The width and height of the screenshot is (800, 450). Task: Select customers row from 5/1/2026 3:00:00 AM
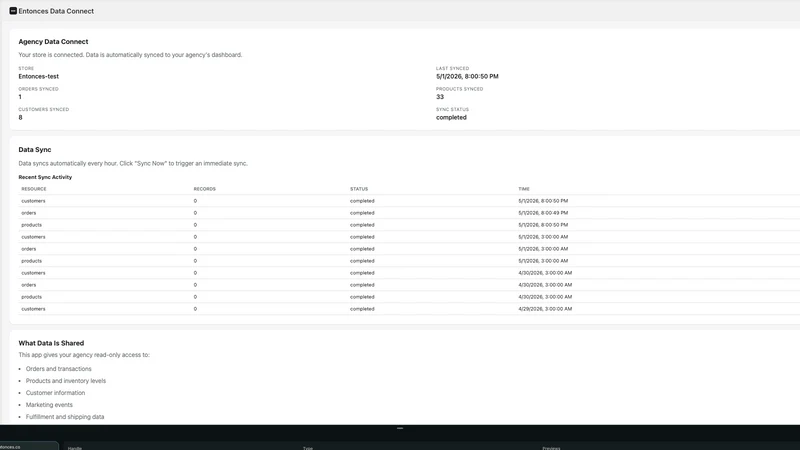[409, 237]
